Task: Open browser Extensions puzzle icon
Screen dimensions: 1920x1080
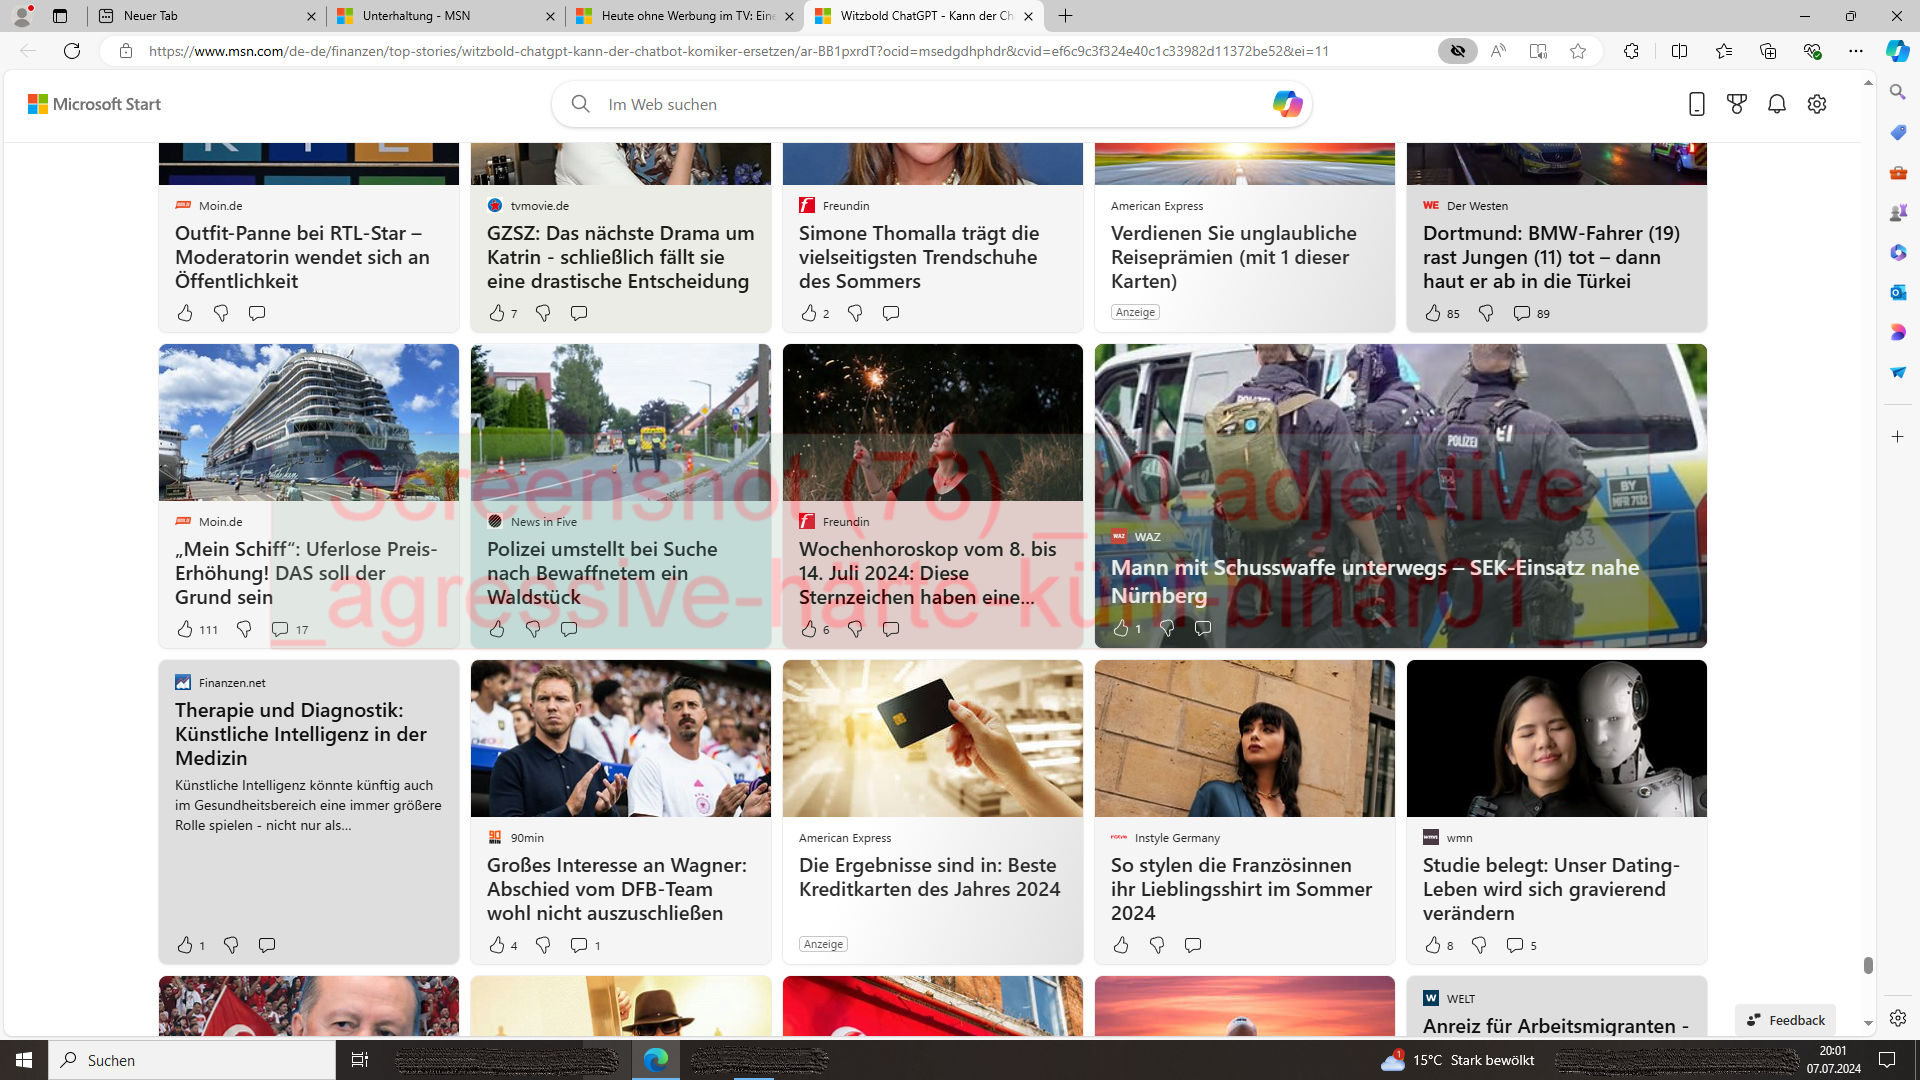Action: [x=1631, y=51]
